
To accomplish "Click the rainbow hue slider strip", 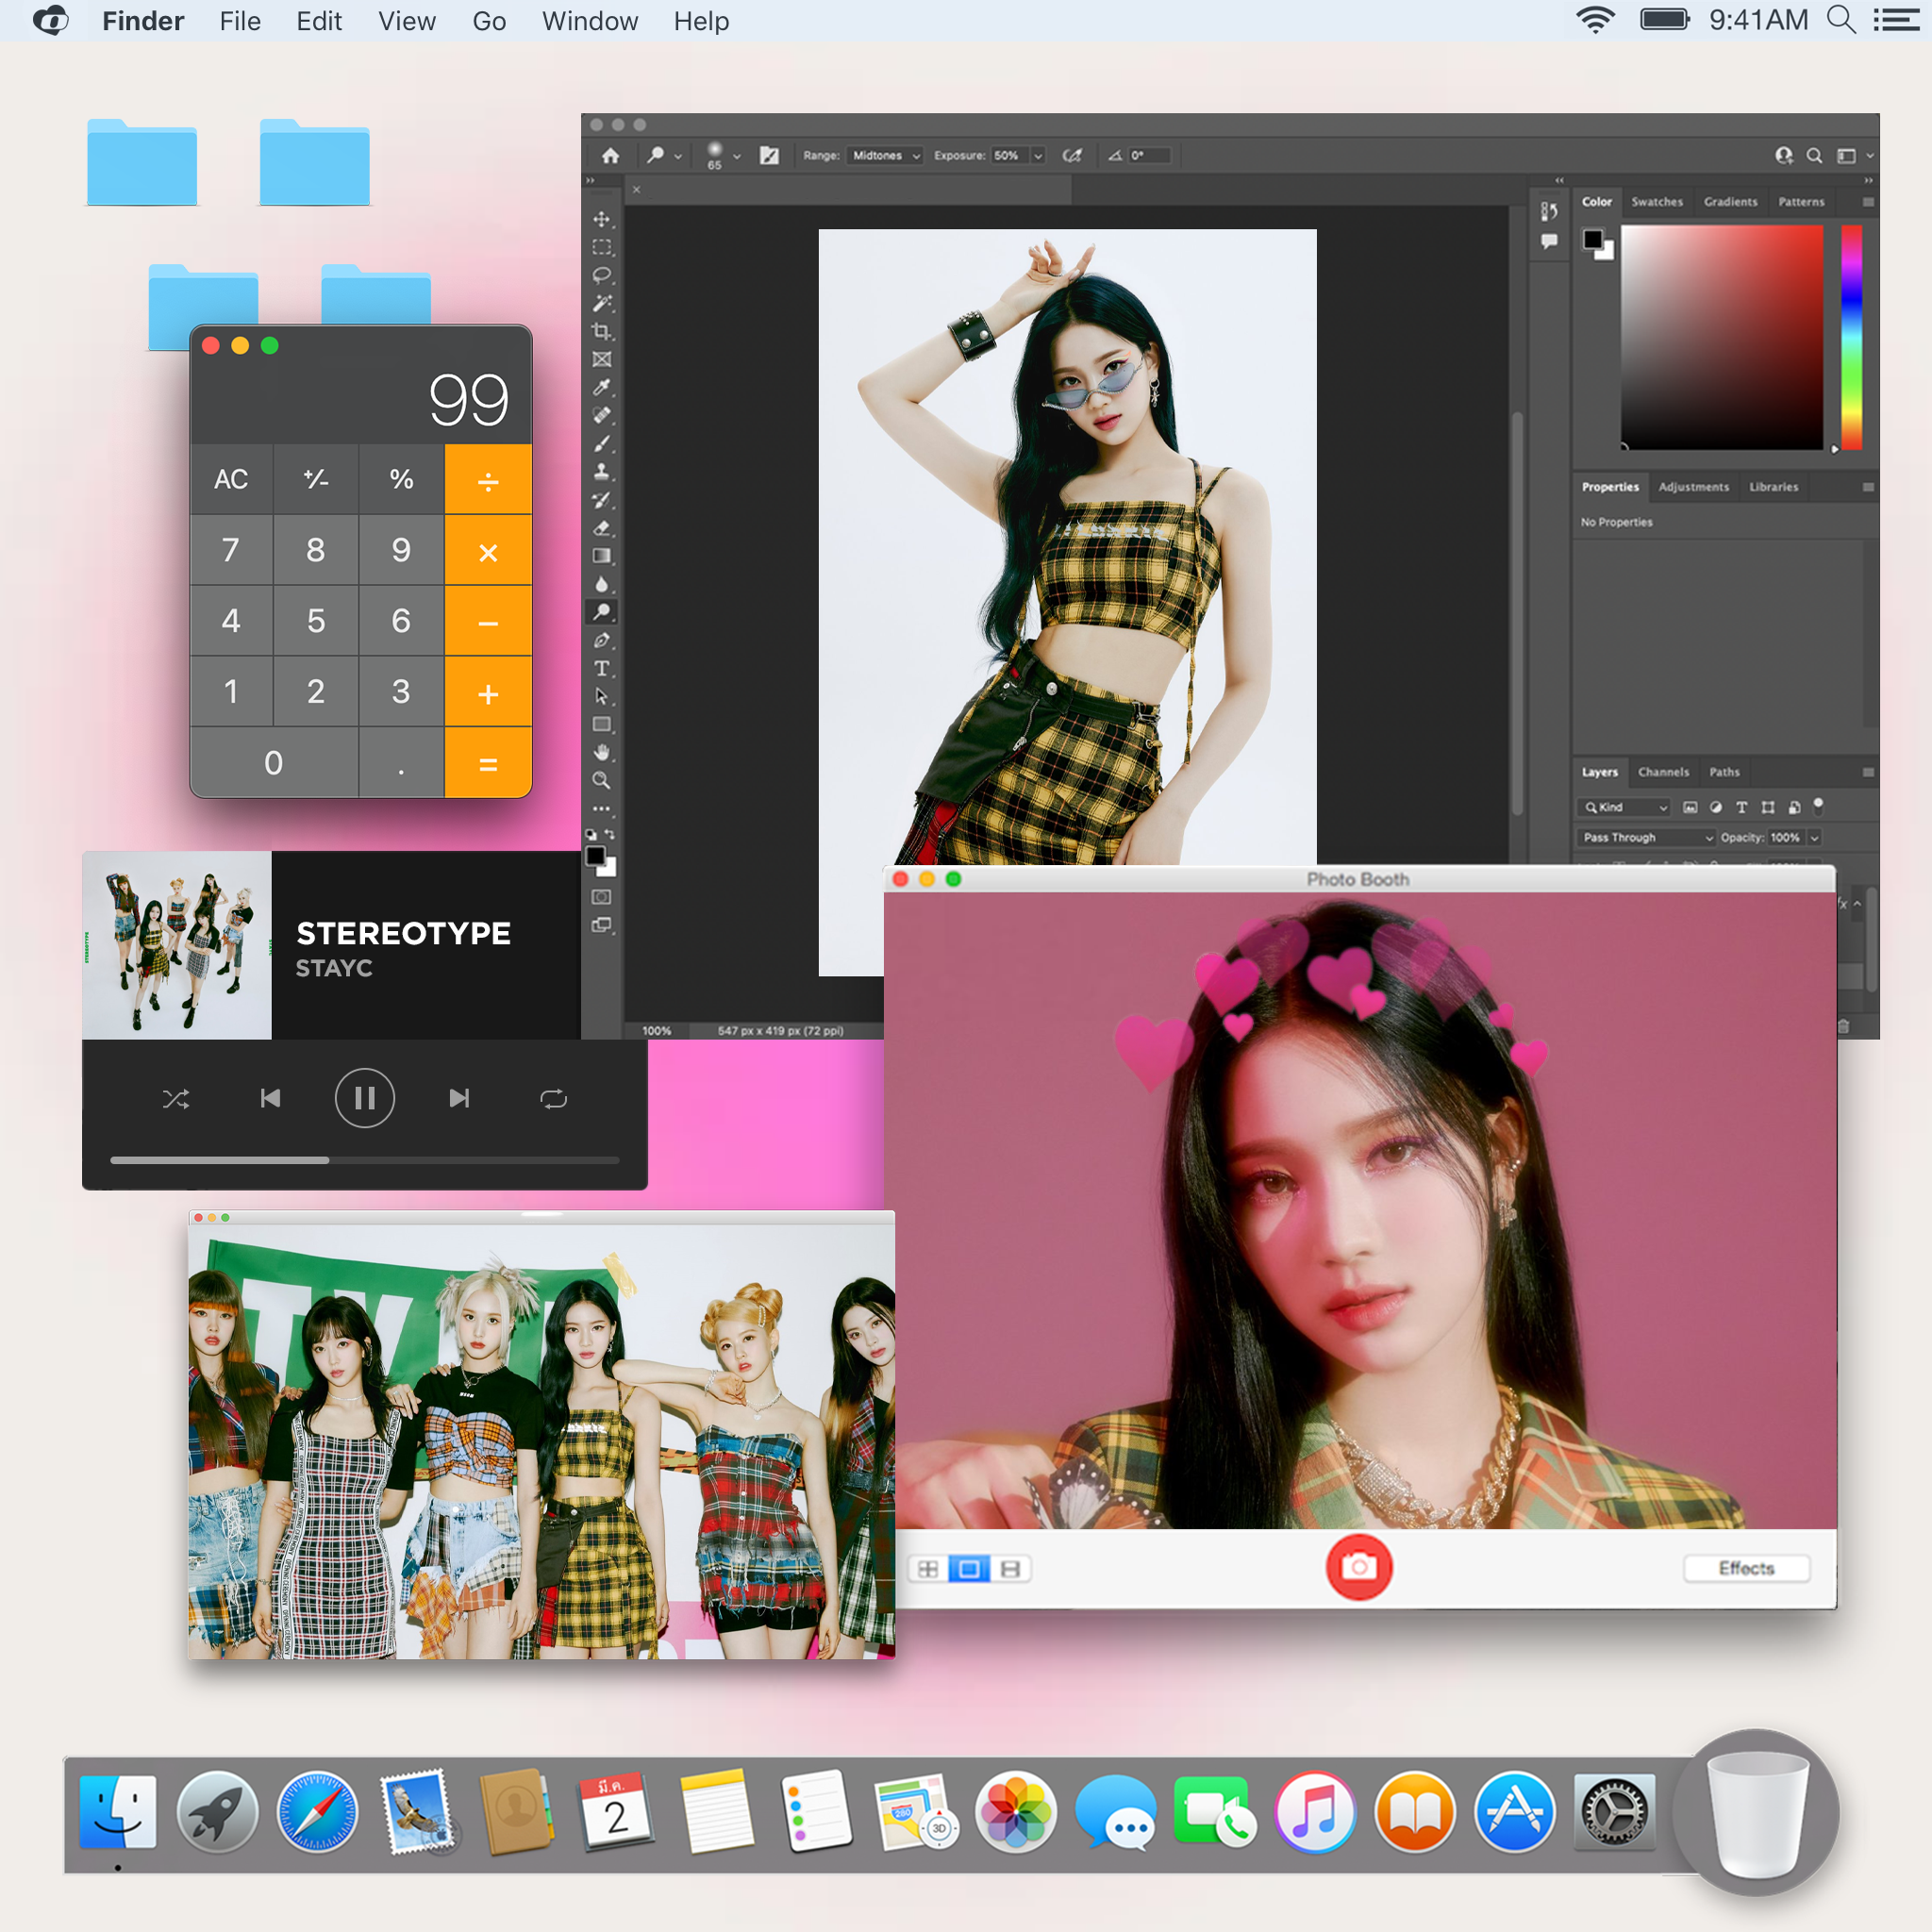I will pos(1851,336).
